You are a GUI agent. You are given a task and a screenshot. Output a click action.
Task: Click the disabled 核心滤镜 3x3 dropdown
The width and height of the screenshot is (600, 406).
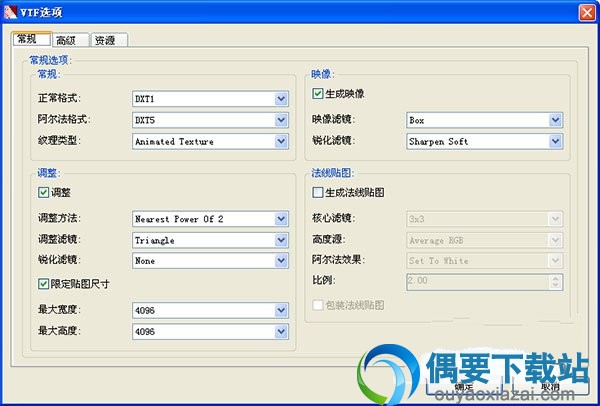click(x=484, y=219)
